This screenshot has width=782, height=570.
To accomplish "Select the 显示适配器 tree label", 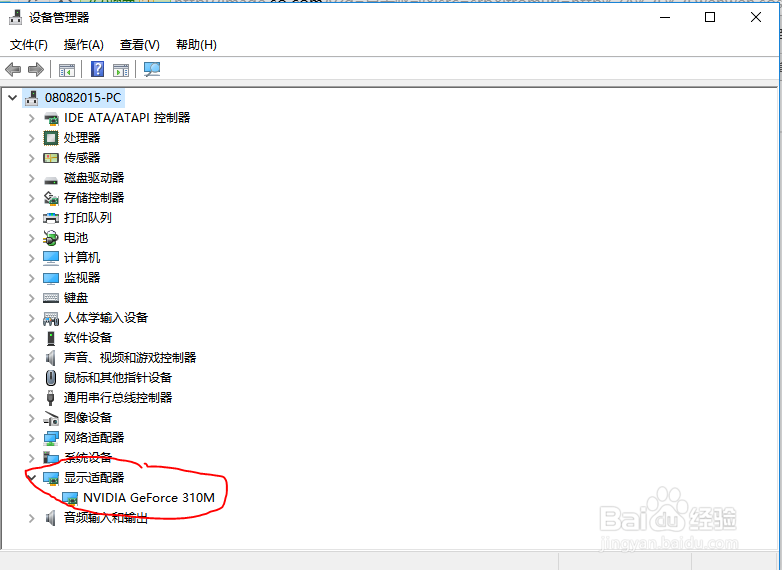I will click(x=94, y=478).
